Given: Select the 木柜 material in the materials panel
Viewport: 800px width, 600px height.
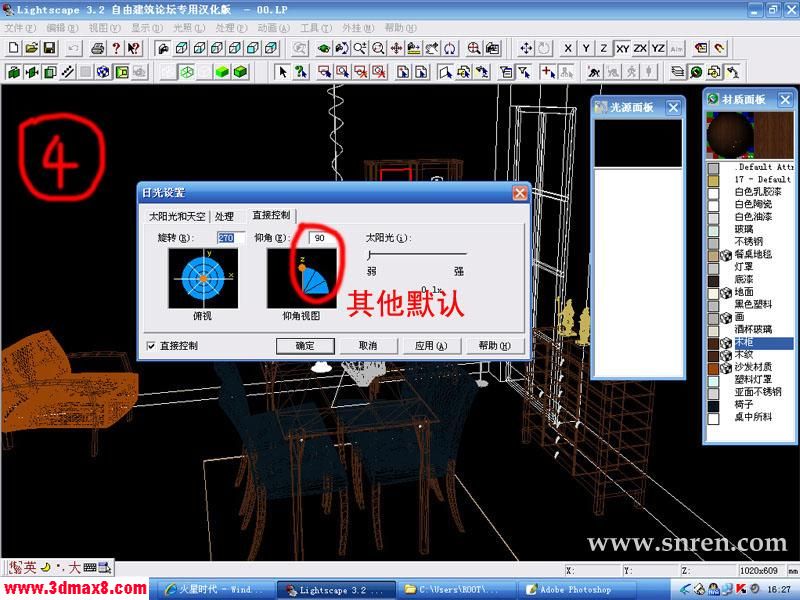Looking at the screenshot, I should coord(750,342).
